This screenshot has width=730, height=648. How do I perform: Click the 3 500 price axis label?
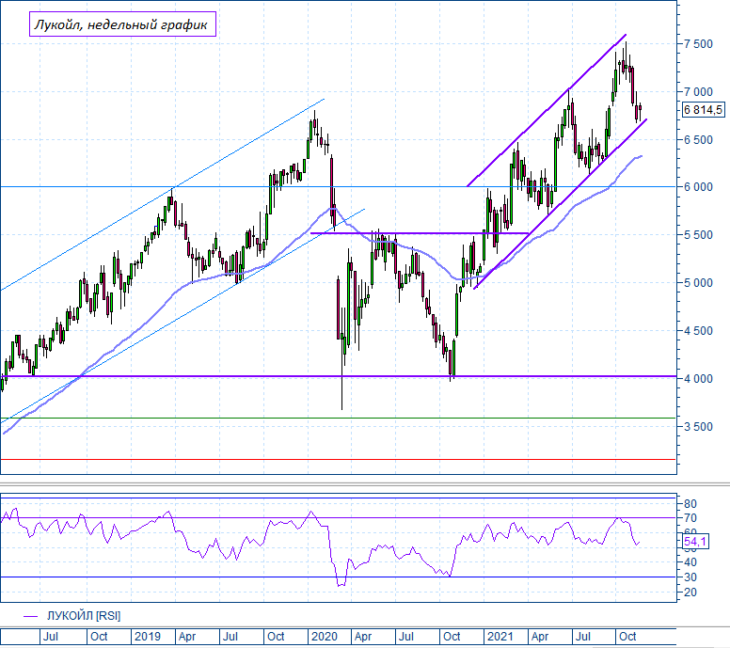click(x=698, y=427)
